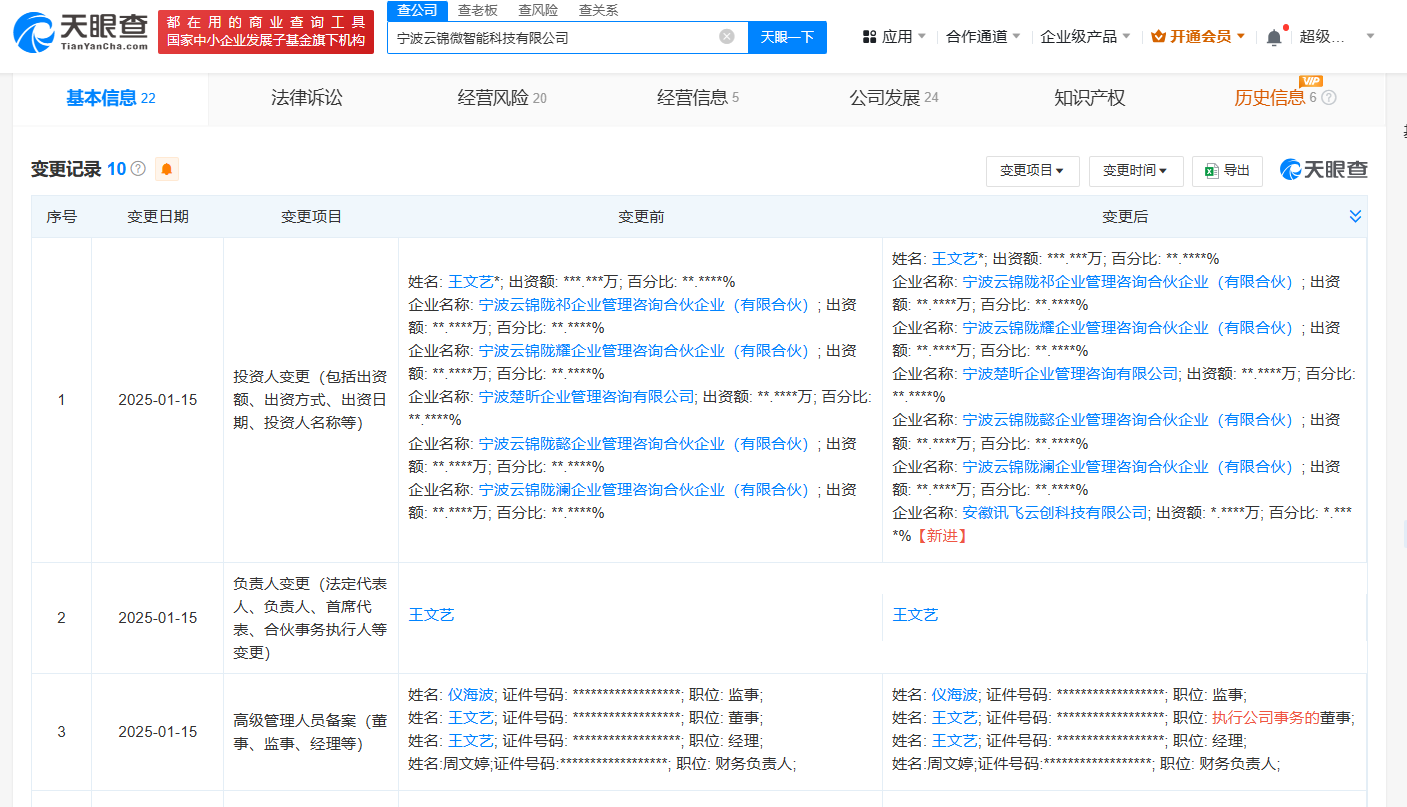Switch to the 查风险 search tab
The width and height of the screenshot is (1407, 807).
click(538, 10)
